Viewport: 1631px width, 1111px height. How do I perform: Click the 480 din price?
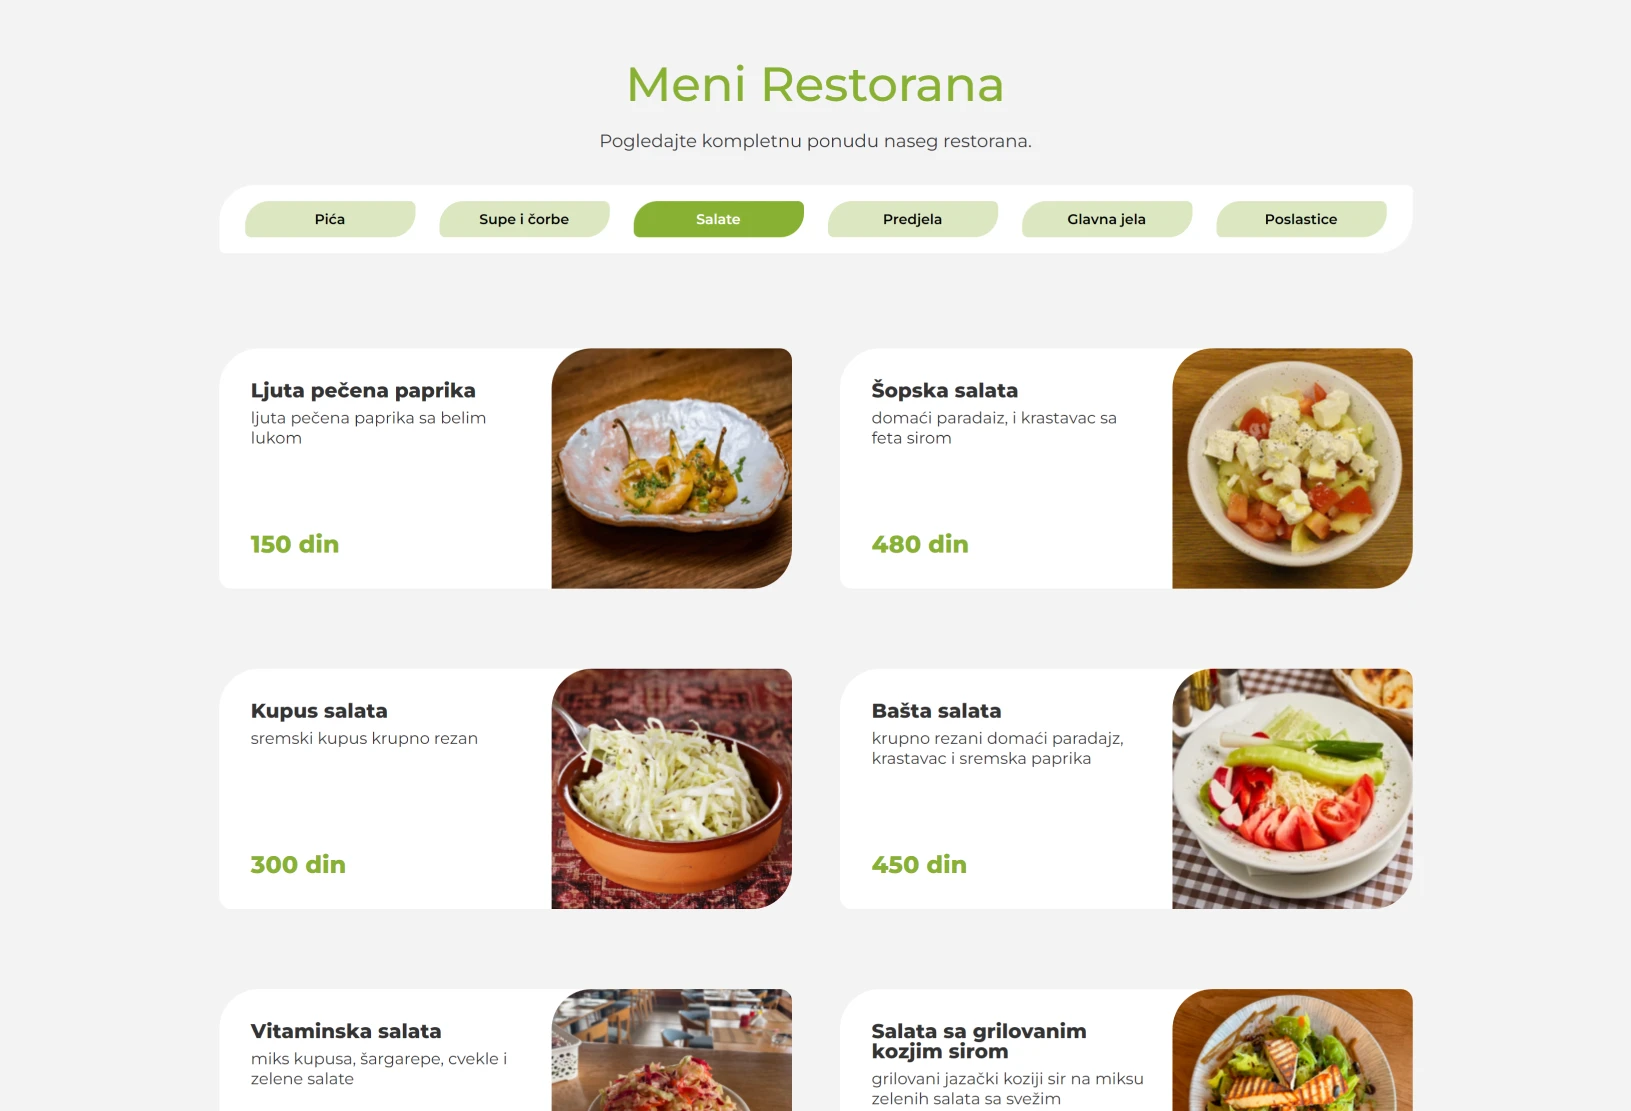pos(920,544)
